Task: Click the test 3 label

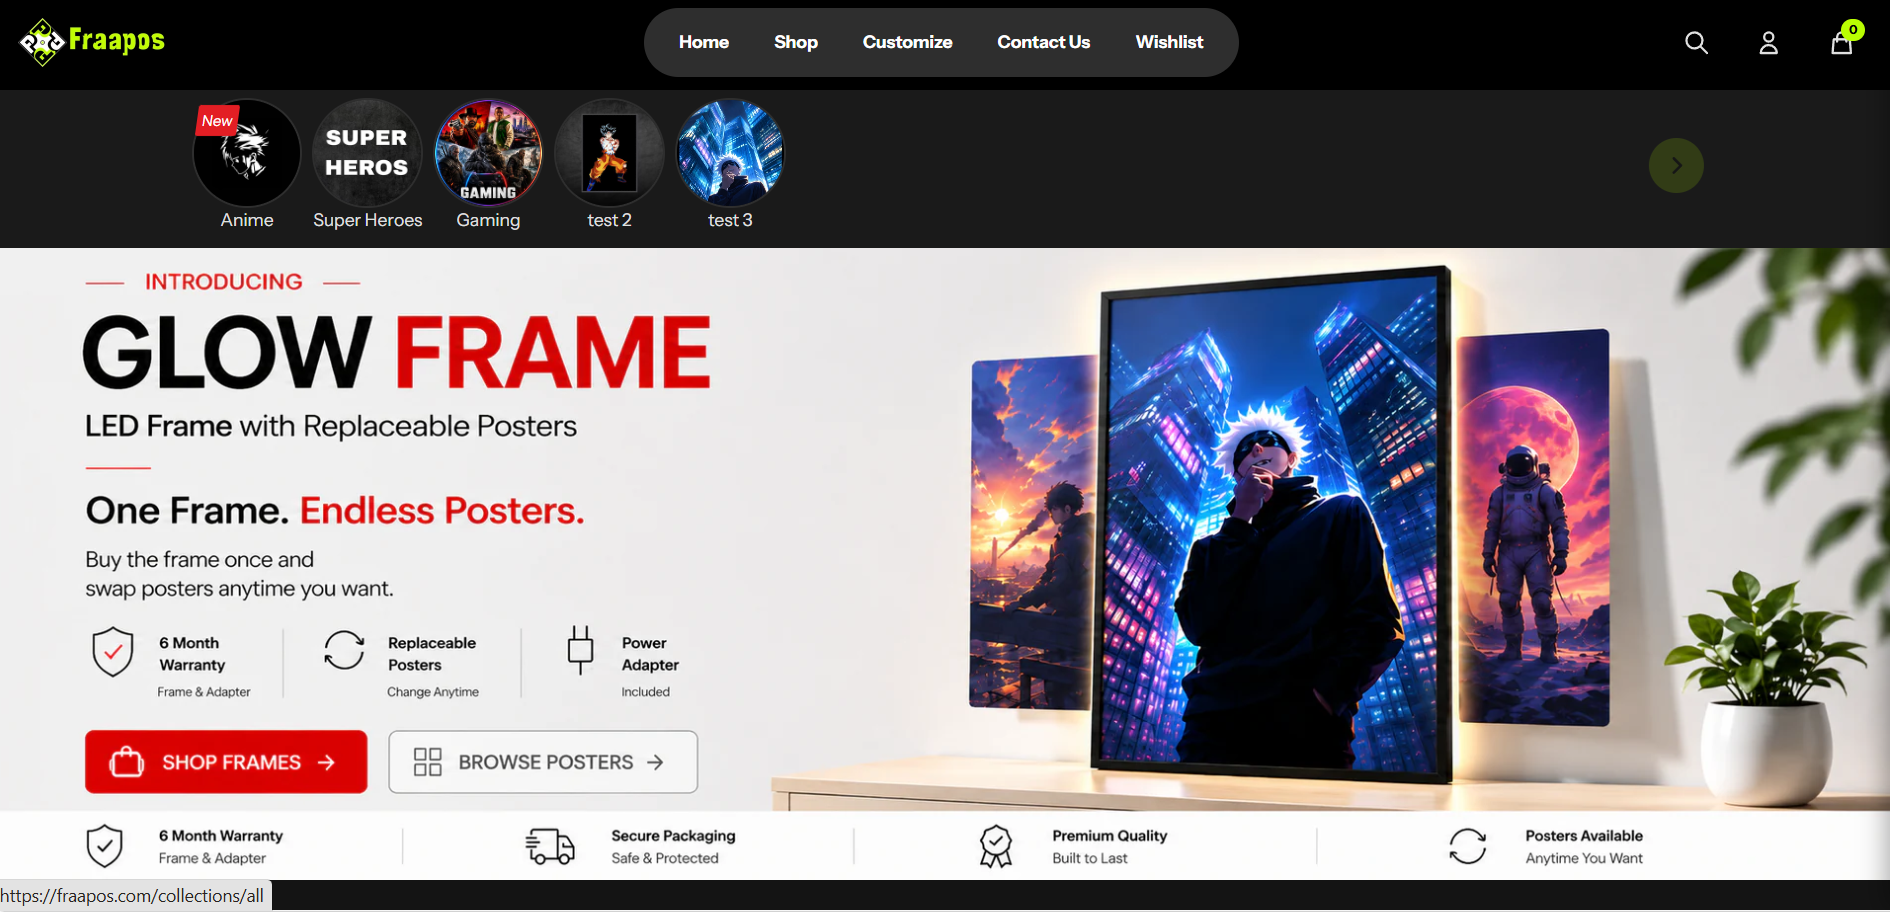Action: pyautogui.click(x=730, y=220)
